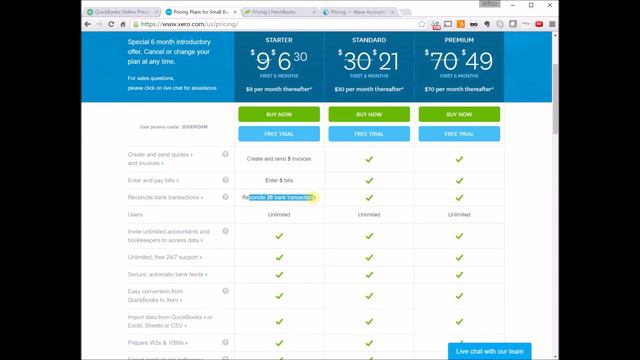Screen dimensions: 640x360
Task: Open the browser home page icon
Action: pyautogui.click(x=123, y=24)
